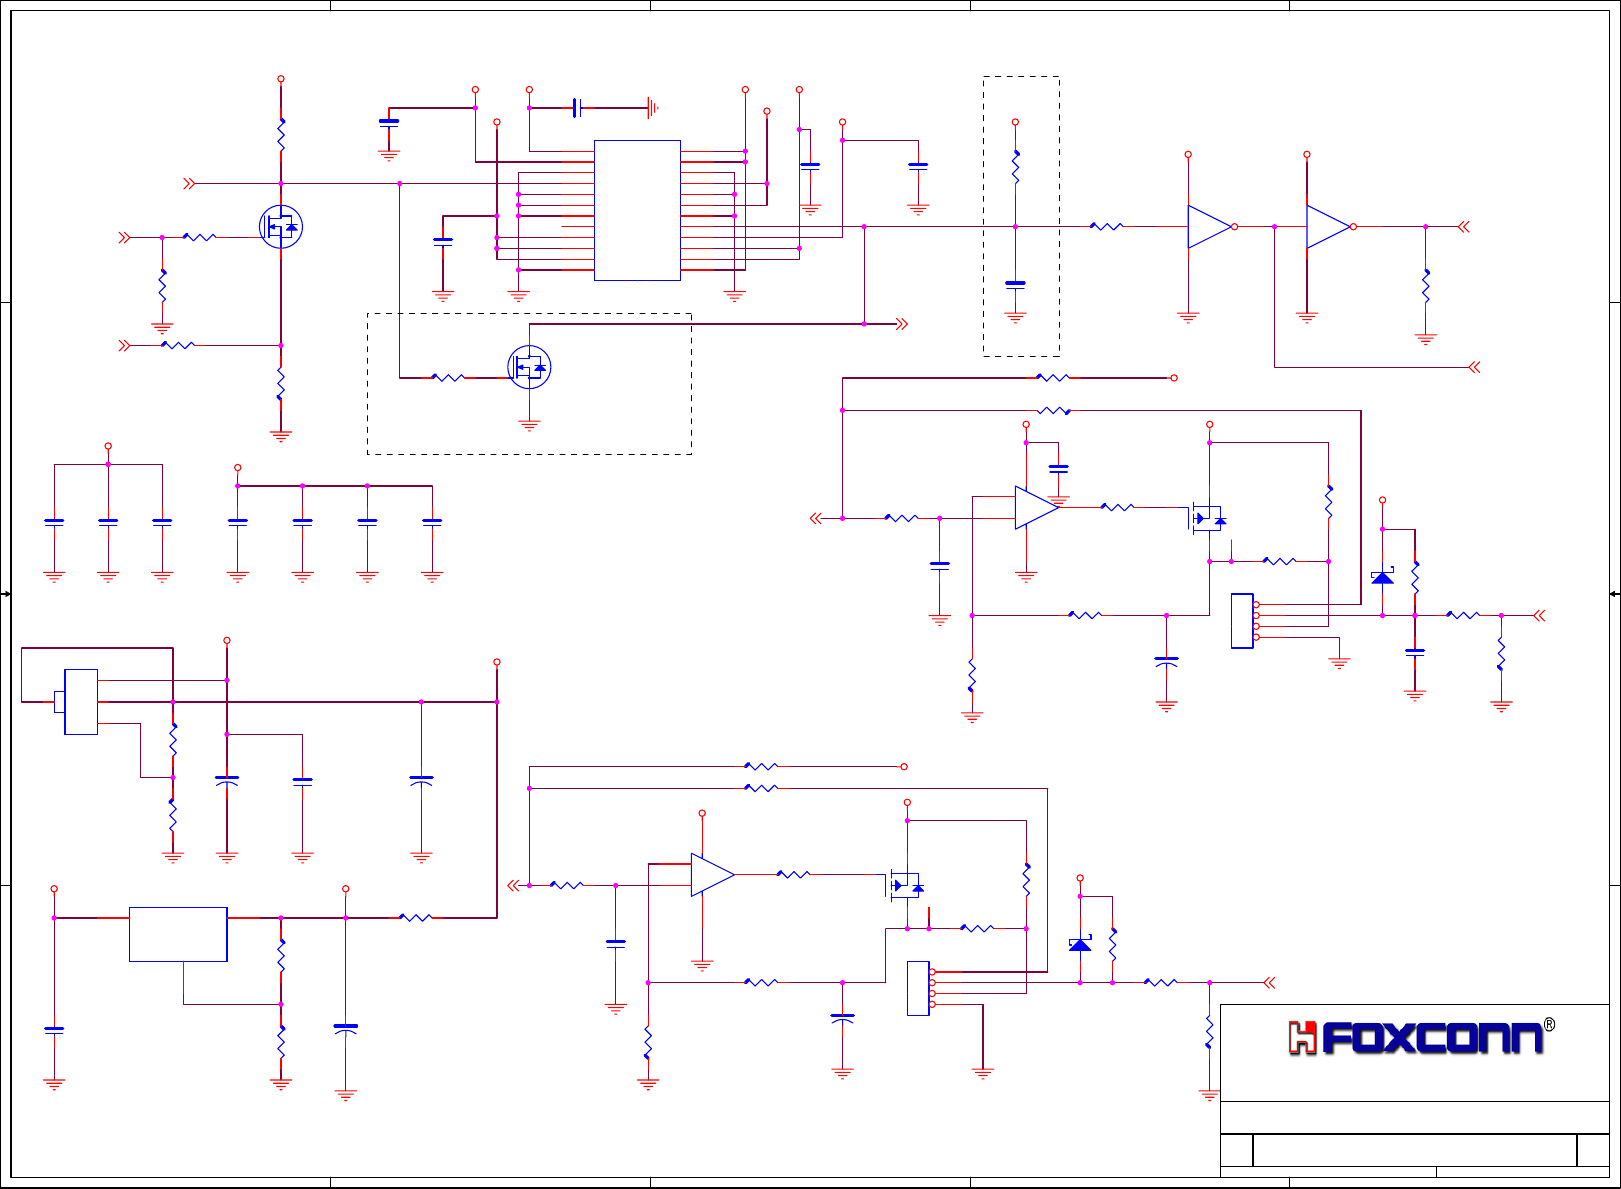
Task: Select the second buffer triangle driving the output arrow
Action: click(1329, 227)
